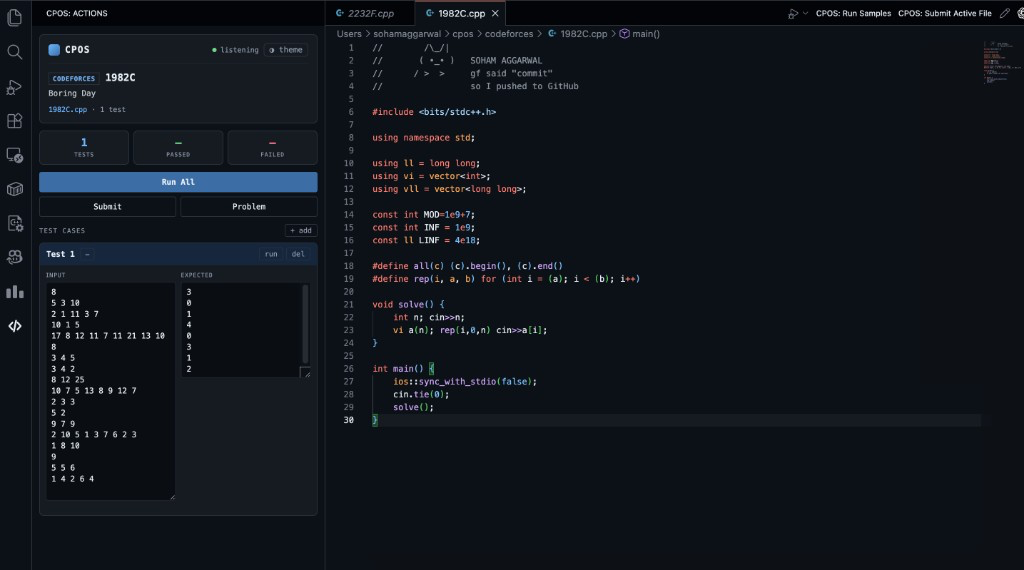The height and width of the screenshot is (570, 1024).
Task: Click line number 30 in the gutter
Action: click(x=349, y=420)
